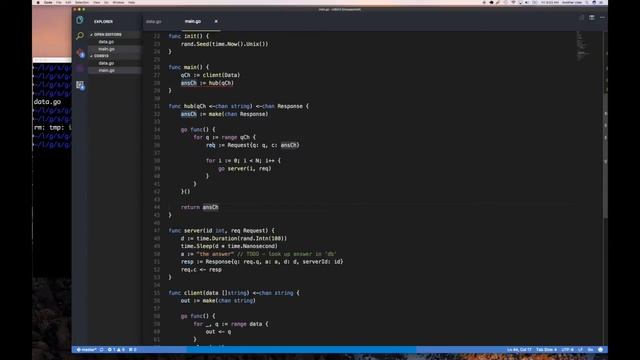Open the Help menu
Screen dimensions: 640x360
132,2
